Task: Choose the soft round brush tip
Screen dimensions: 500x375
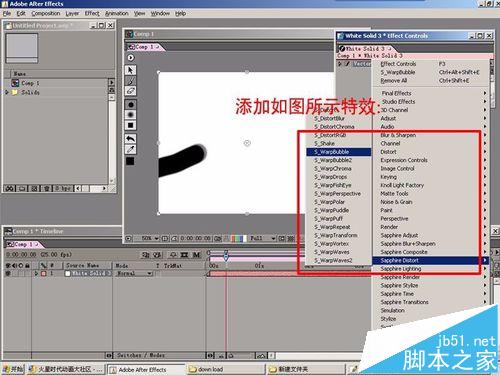Action: pos(130,115)
